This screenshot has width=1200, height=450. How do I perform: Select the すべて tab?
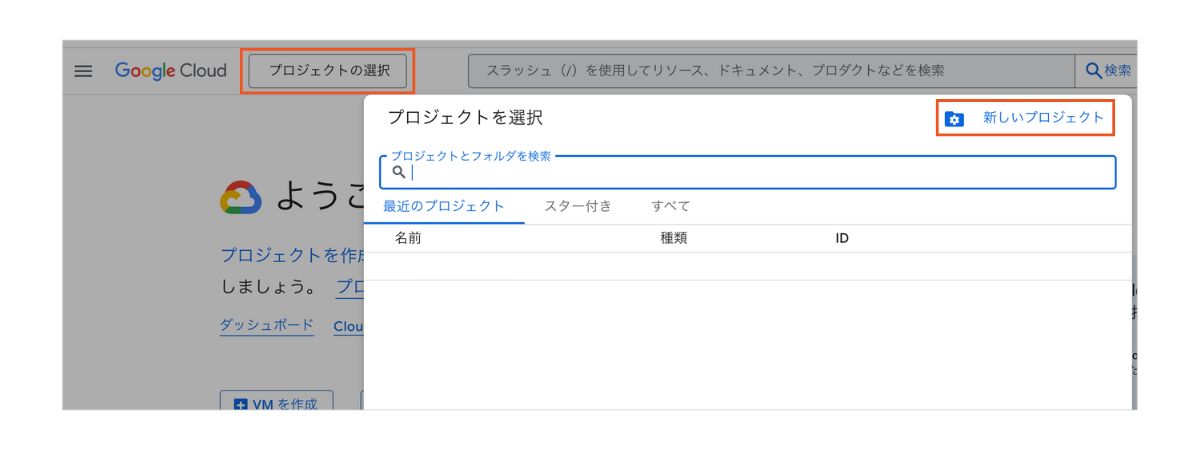(x=670, y=206)
